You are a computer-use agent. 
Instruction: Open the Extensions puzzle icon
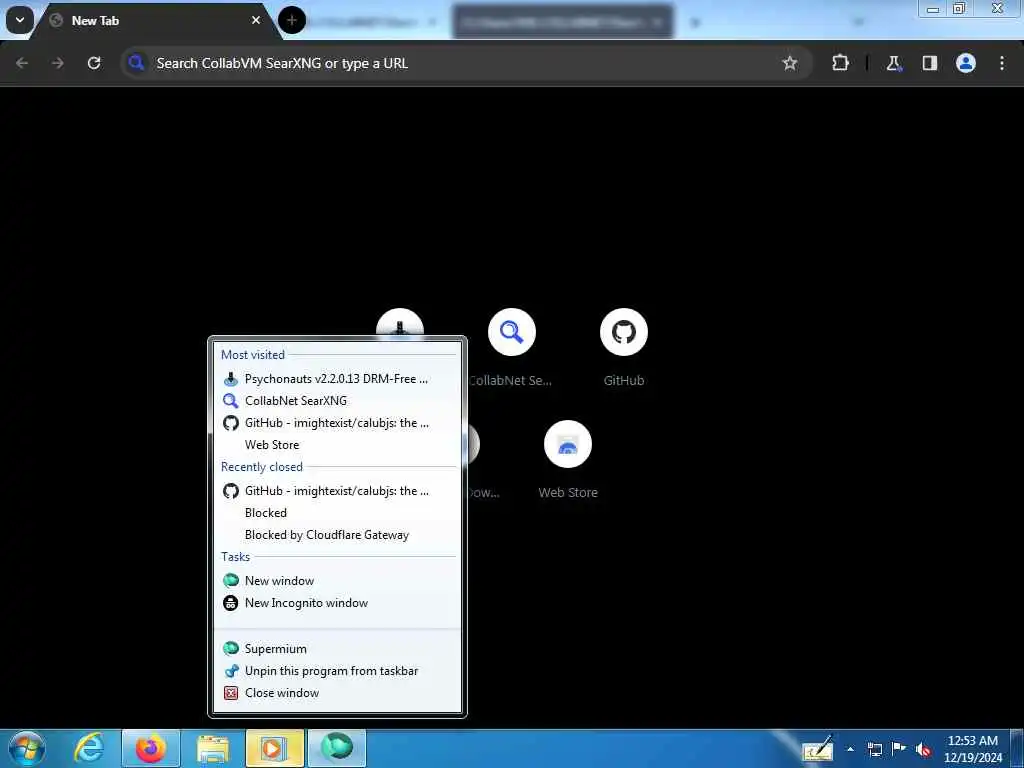[x=840, y=63]
